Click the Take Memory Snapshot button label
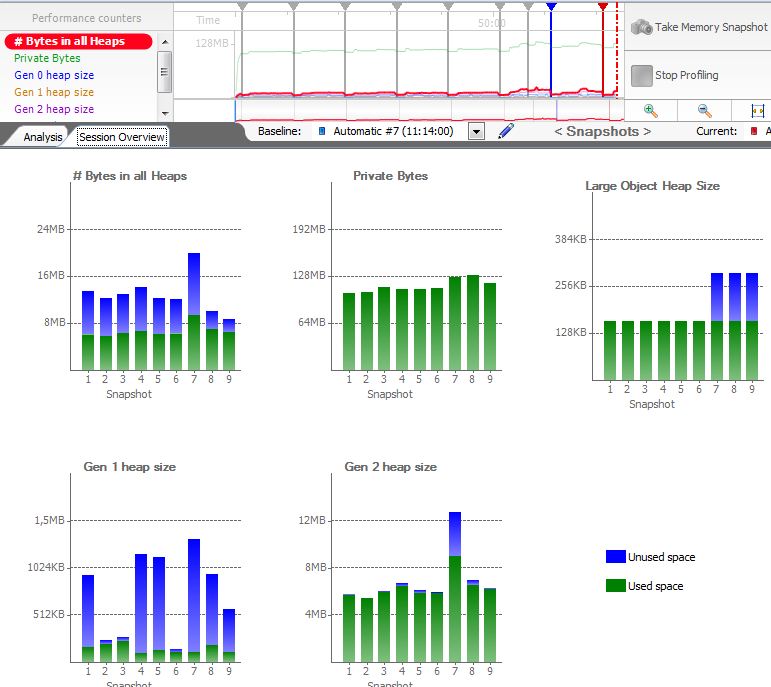The height and width of the screenshot is (687, 771). (711, 27)
